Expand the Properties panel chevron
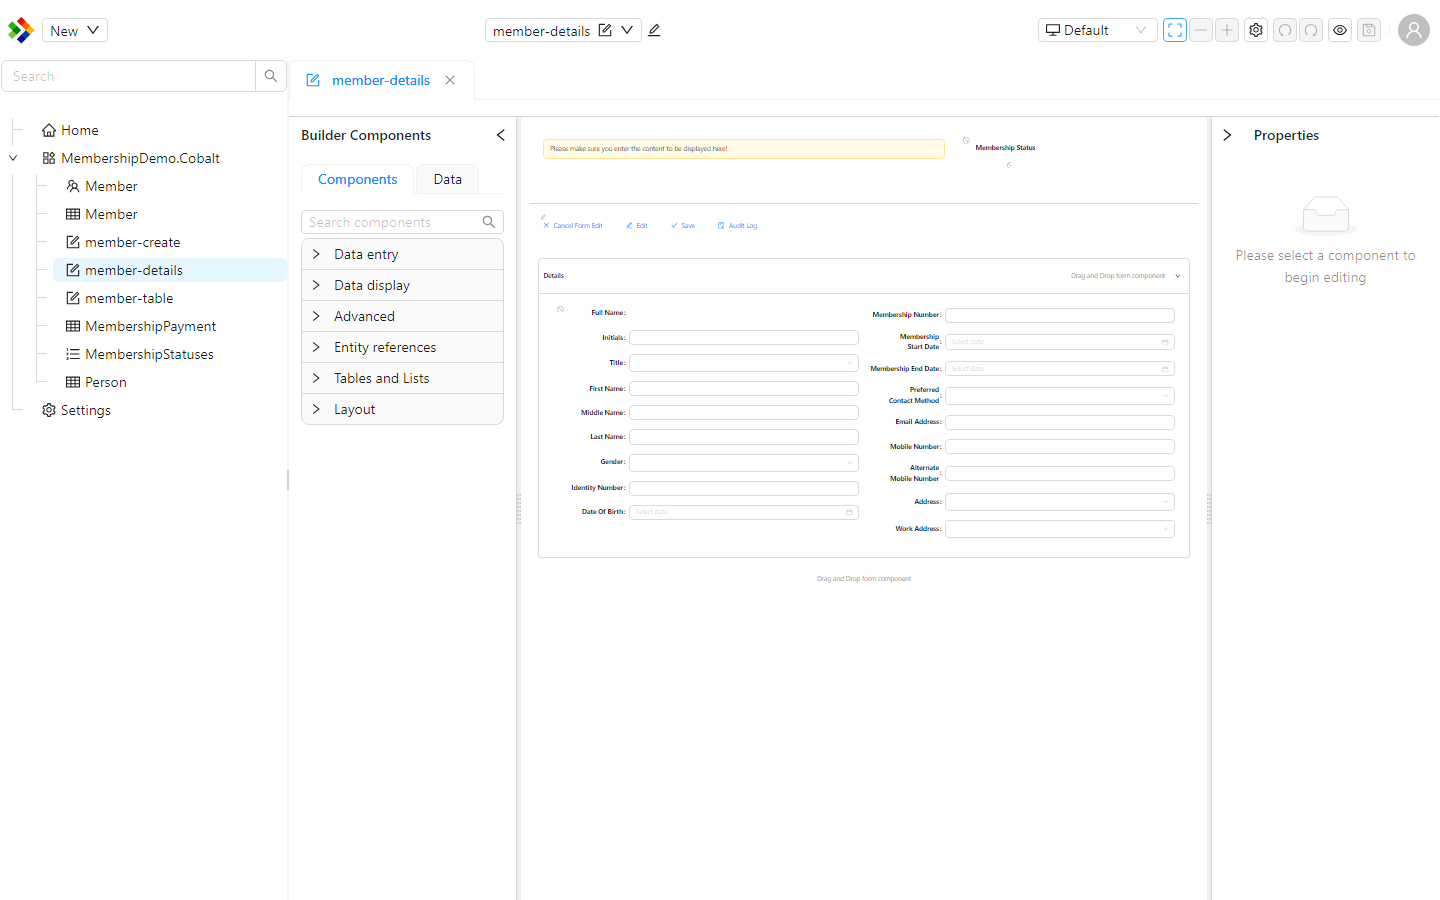1440x900 pixels. click(x=1227, y=135)
